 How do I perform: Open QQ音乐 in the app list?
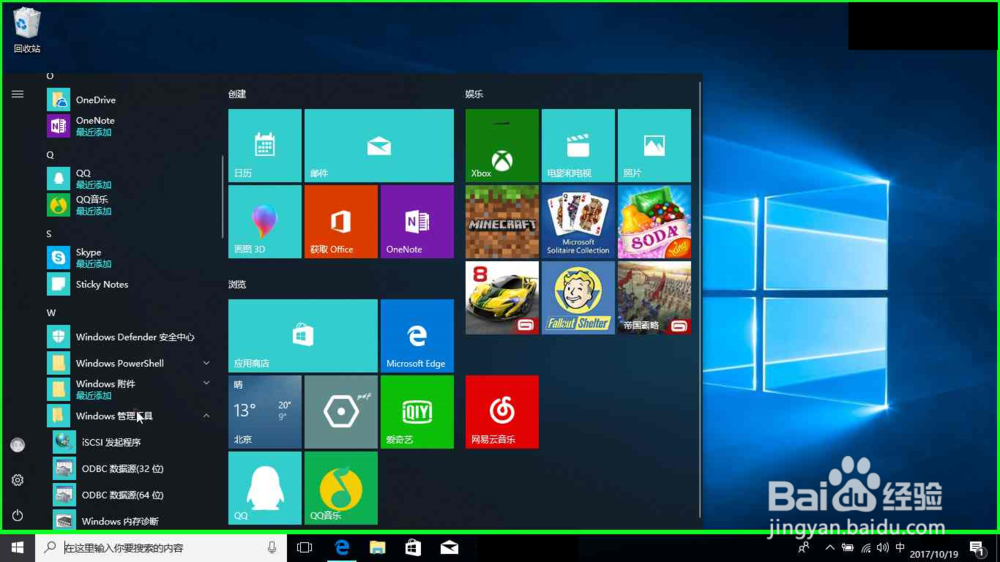(131, 205)
